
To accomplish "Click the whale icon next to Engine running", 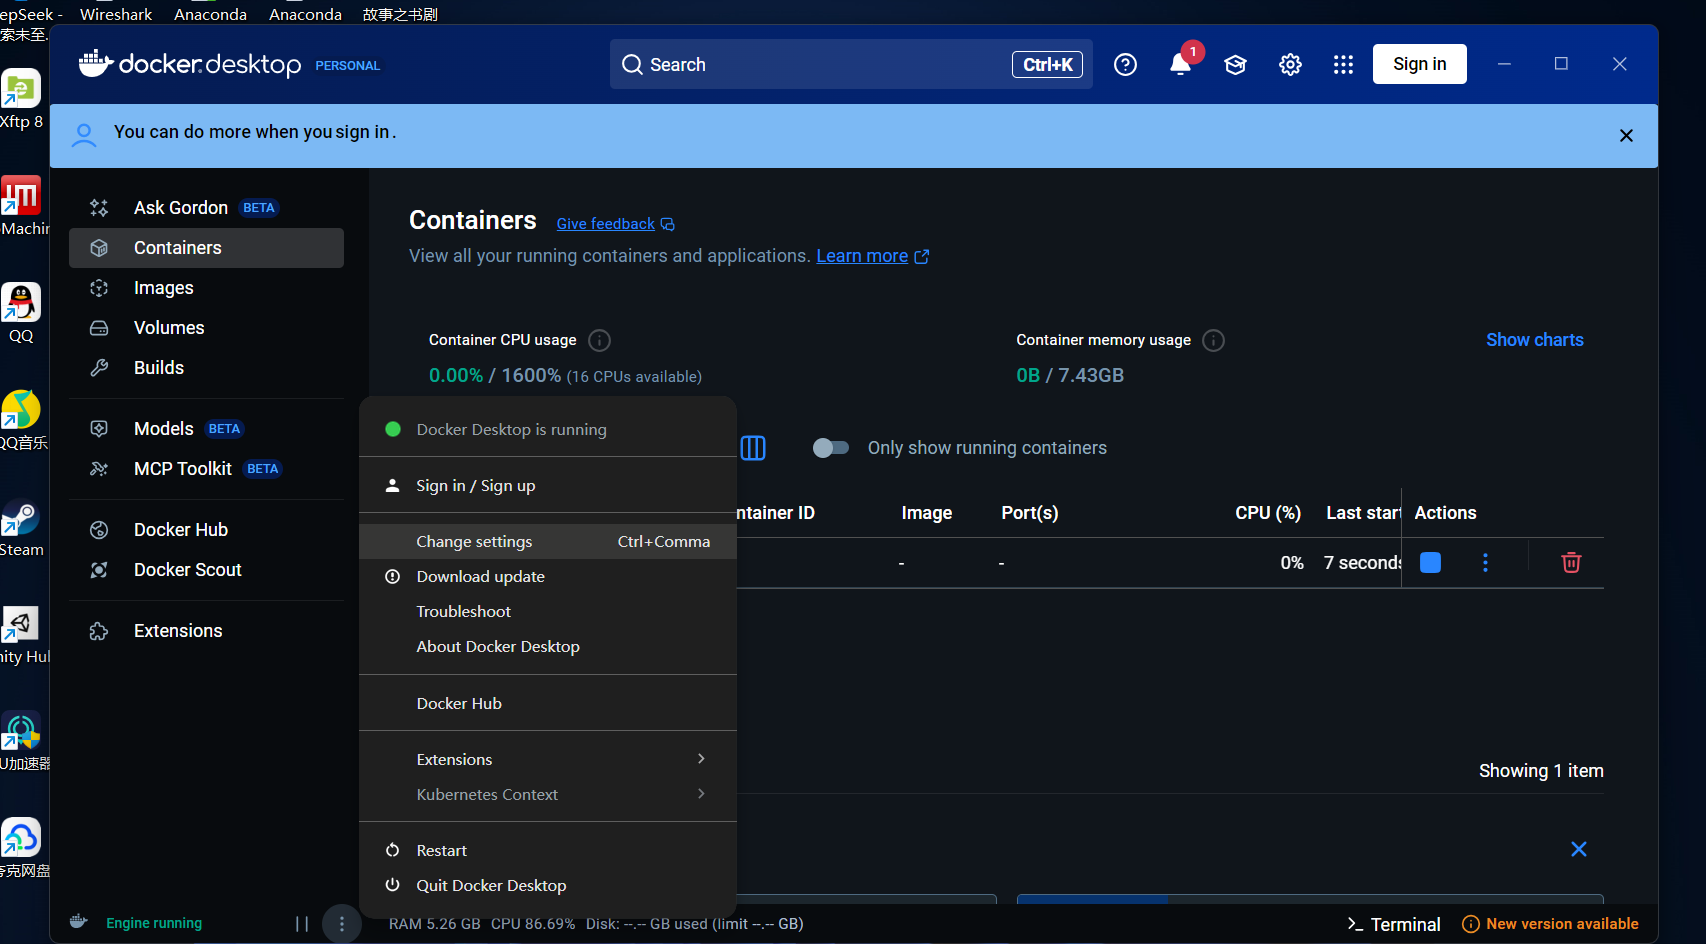I will pyautogui.click(x=79, y=922).
